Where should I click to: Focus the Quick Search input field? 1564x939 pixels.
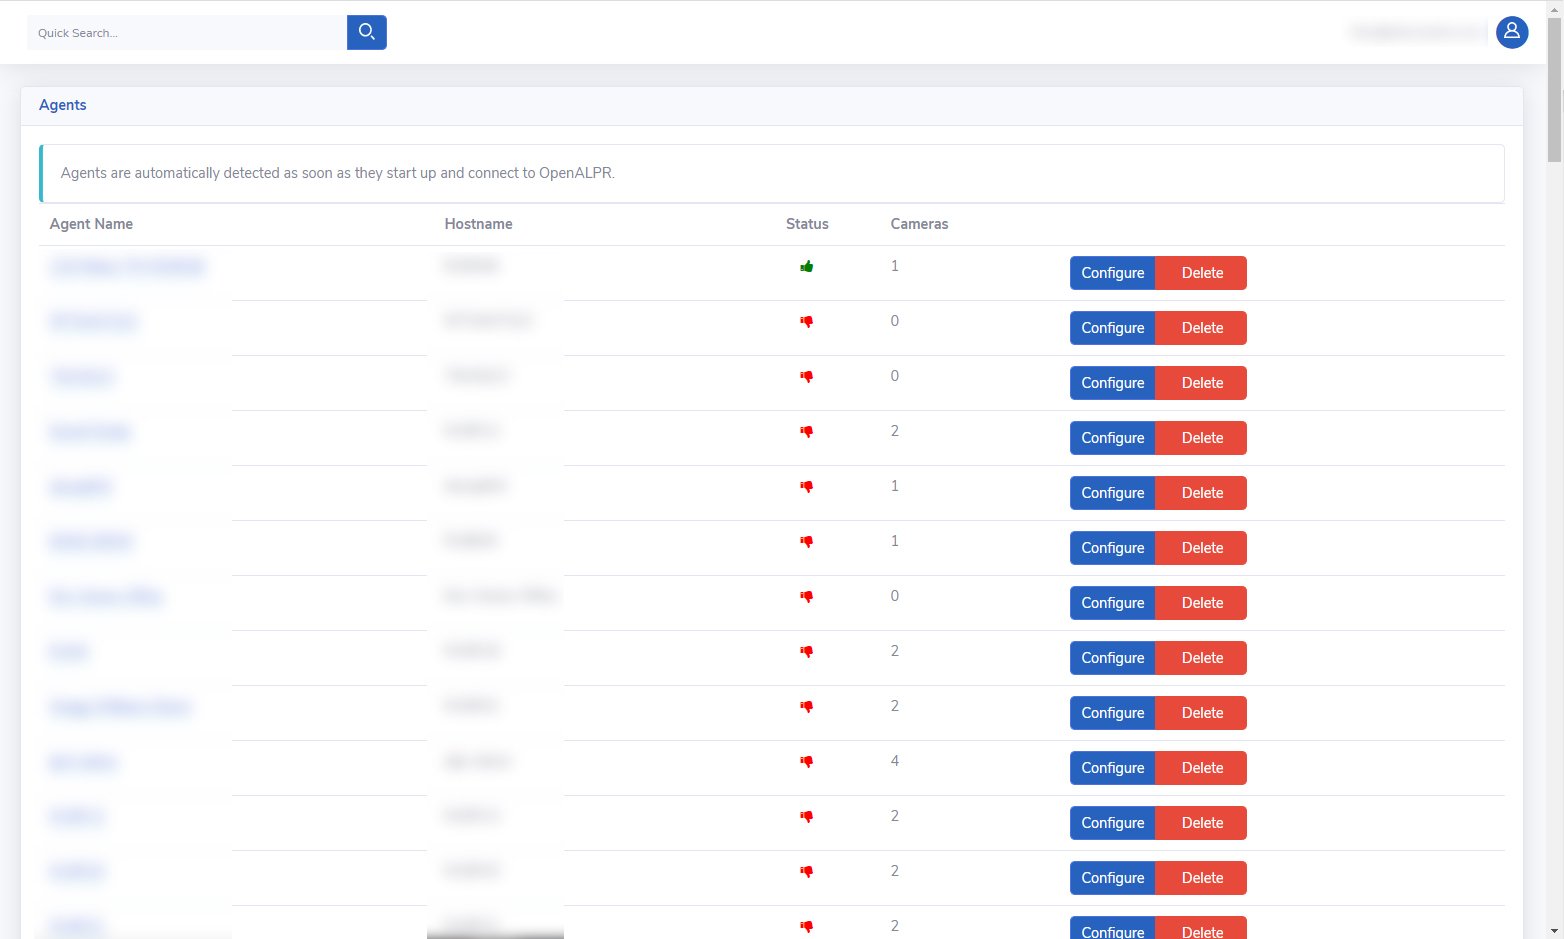pyautogui.click(x=187, y=32)
